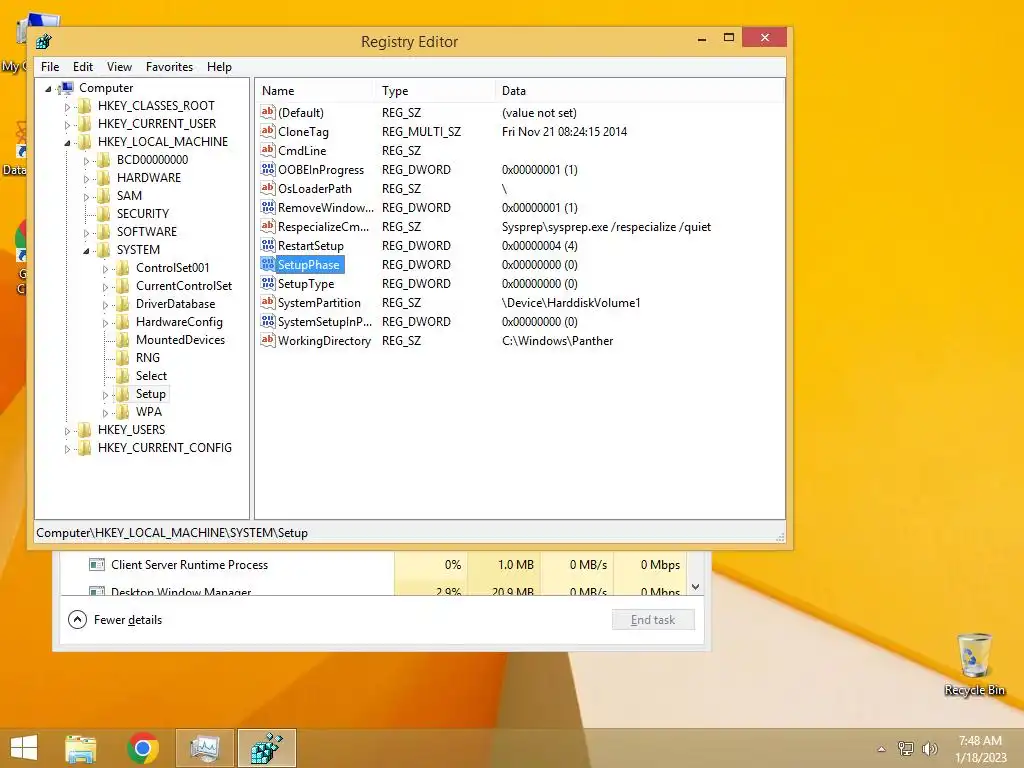
Task: Click the SetupType DWORD icon
Action: coord(268,283)
